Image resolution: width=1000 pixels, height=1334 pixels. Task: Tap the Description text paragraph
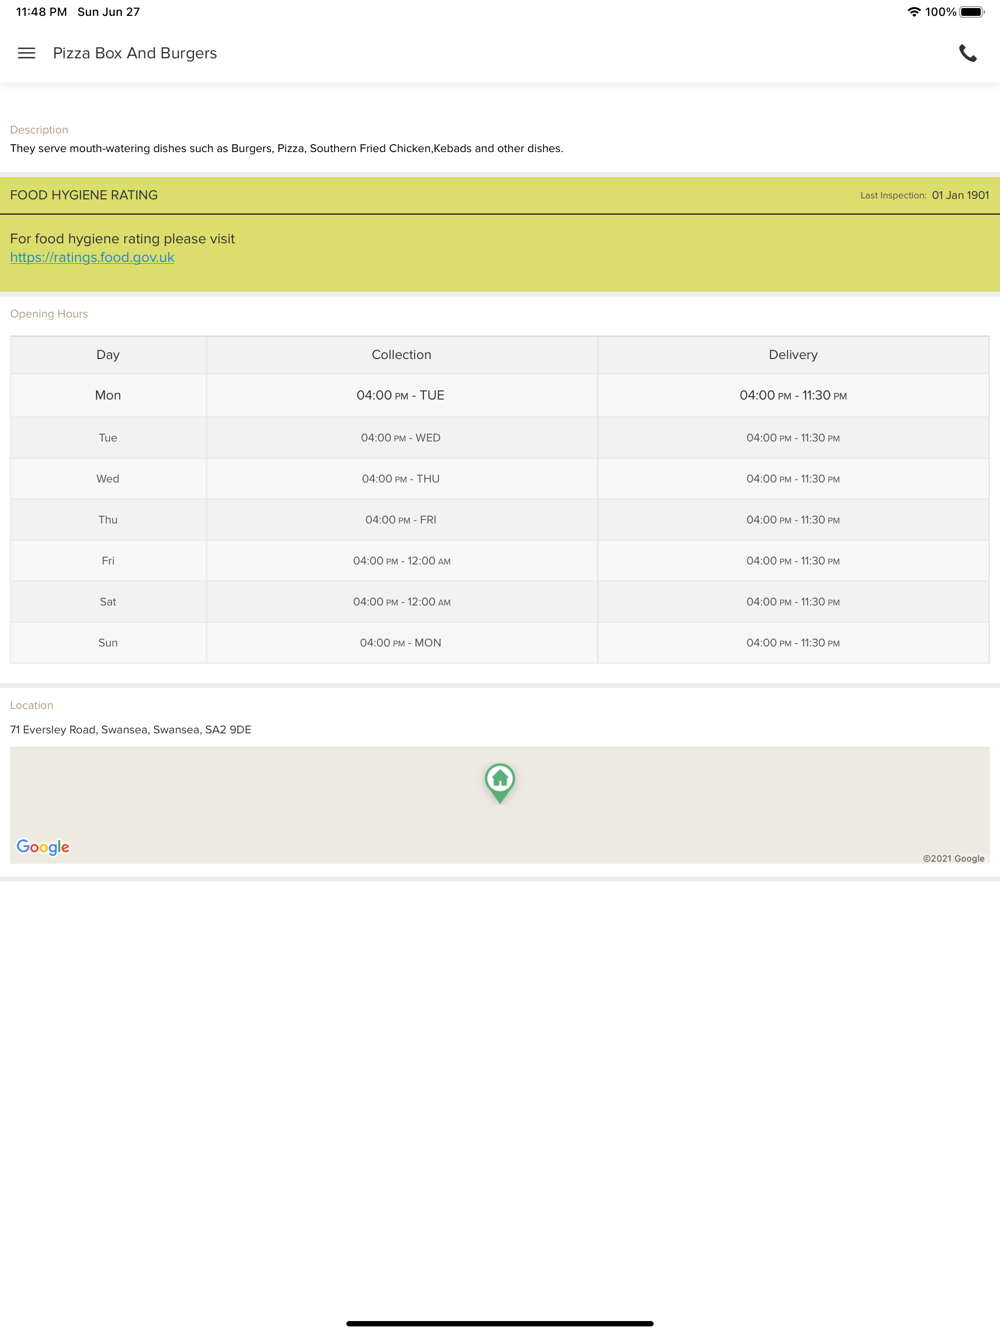287,148
